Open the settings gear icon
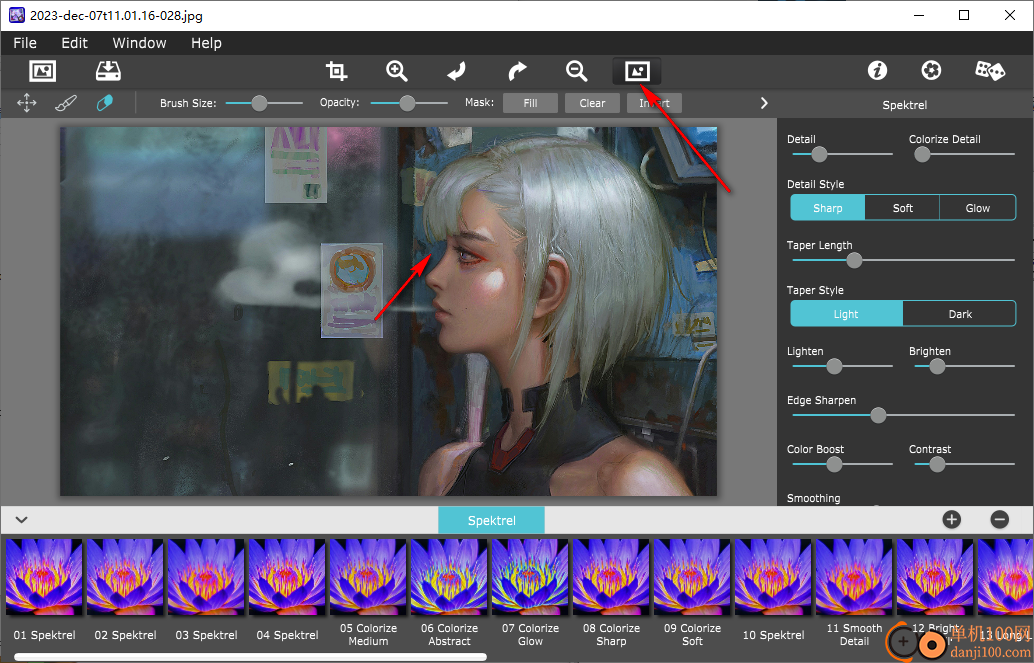 [x=931, y=71]
